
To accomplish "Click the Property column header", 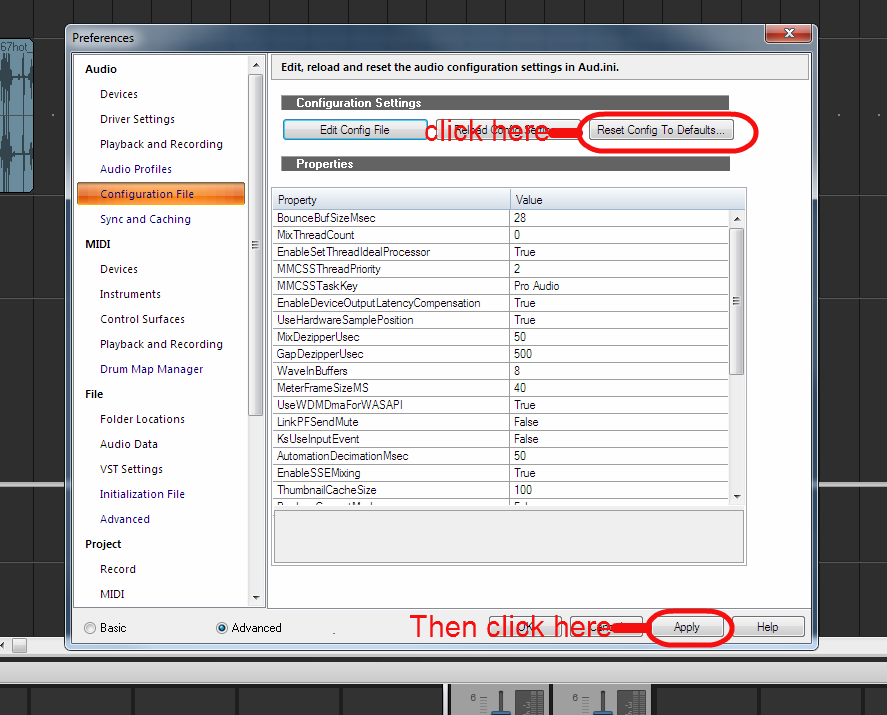I will [x=391, y=200].
